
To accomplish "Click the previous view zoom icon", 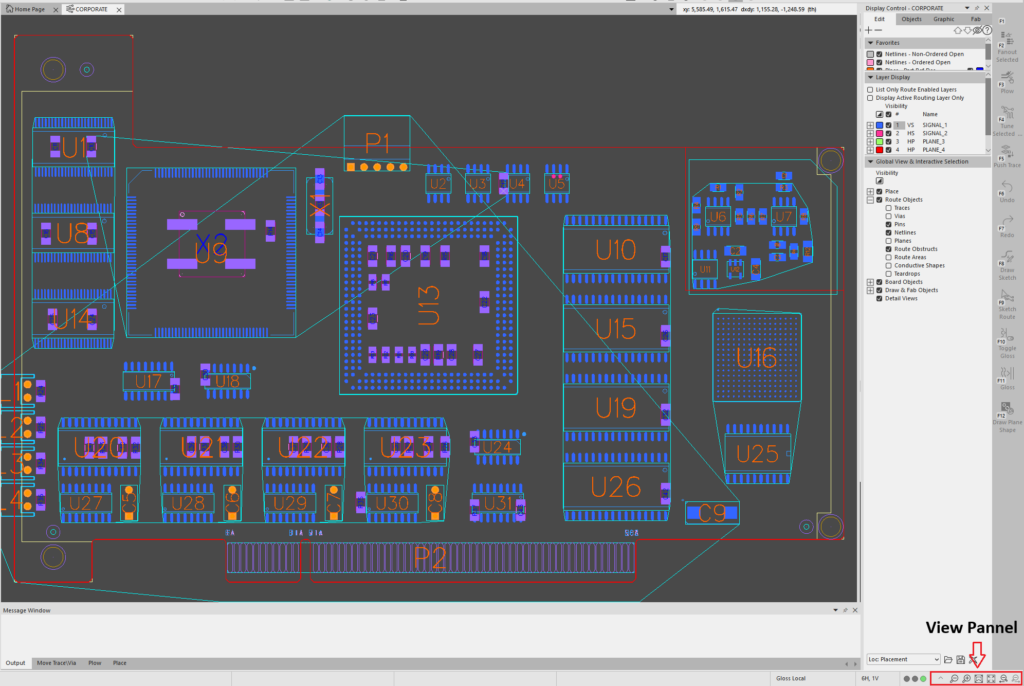I will click(1003, 679).
